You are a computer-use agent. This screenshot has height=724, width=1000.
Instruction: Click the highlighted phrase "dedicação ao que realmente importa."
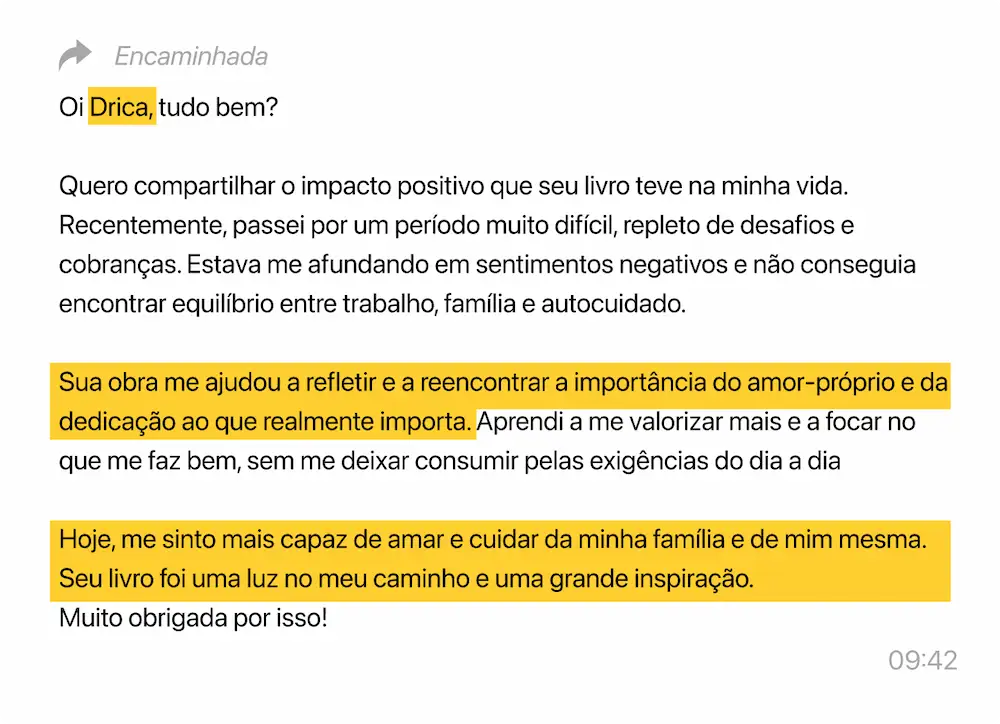(265, 422)
